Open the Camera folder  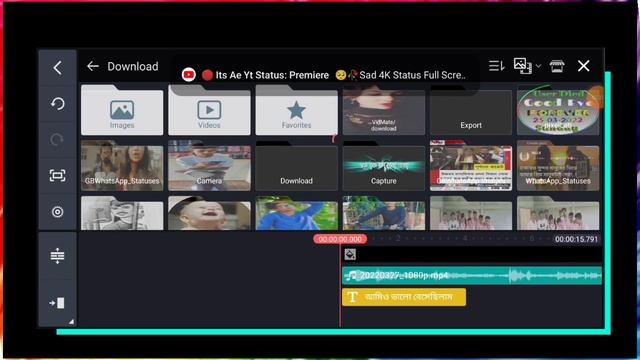point(209,166)
